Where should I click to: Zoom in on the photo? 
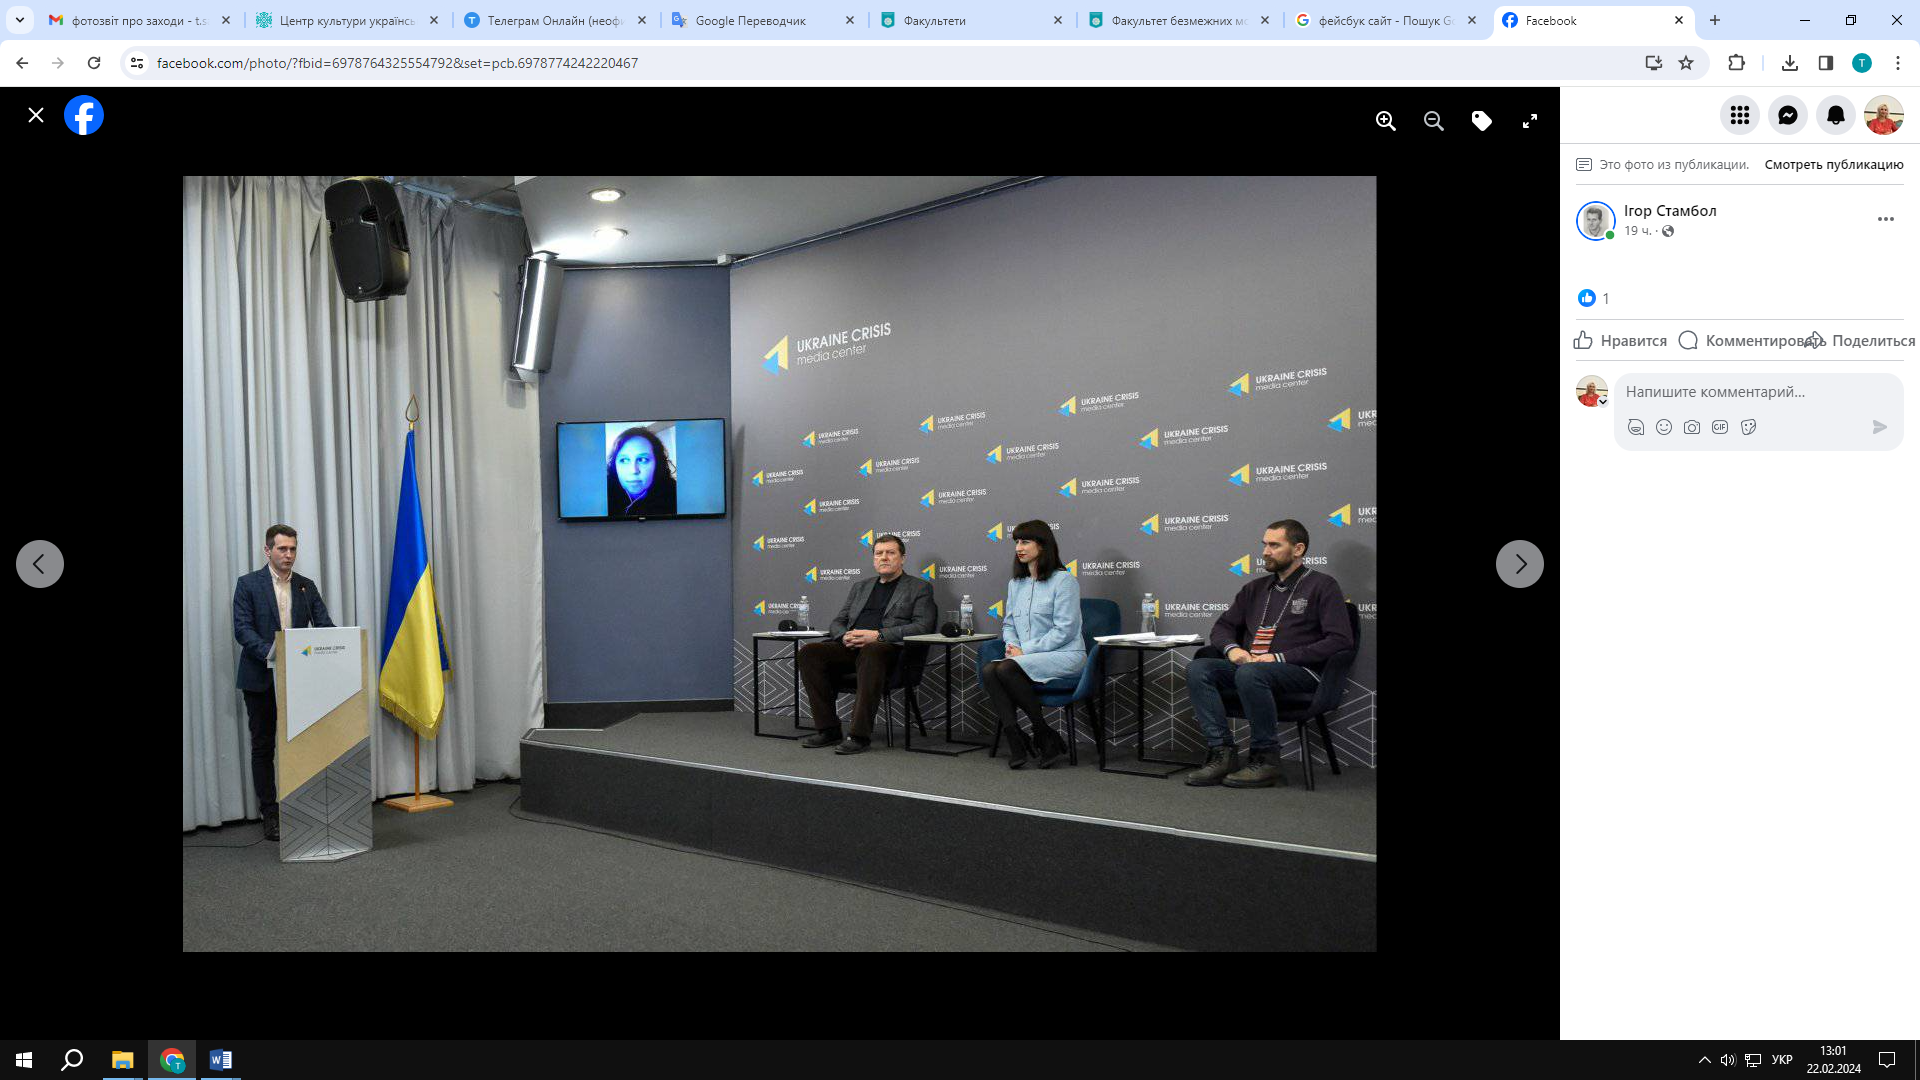point(1385,121)
